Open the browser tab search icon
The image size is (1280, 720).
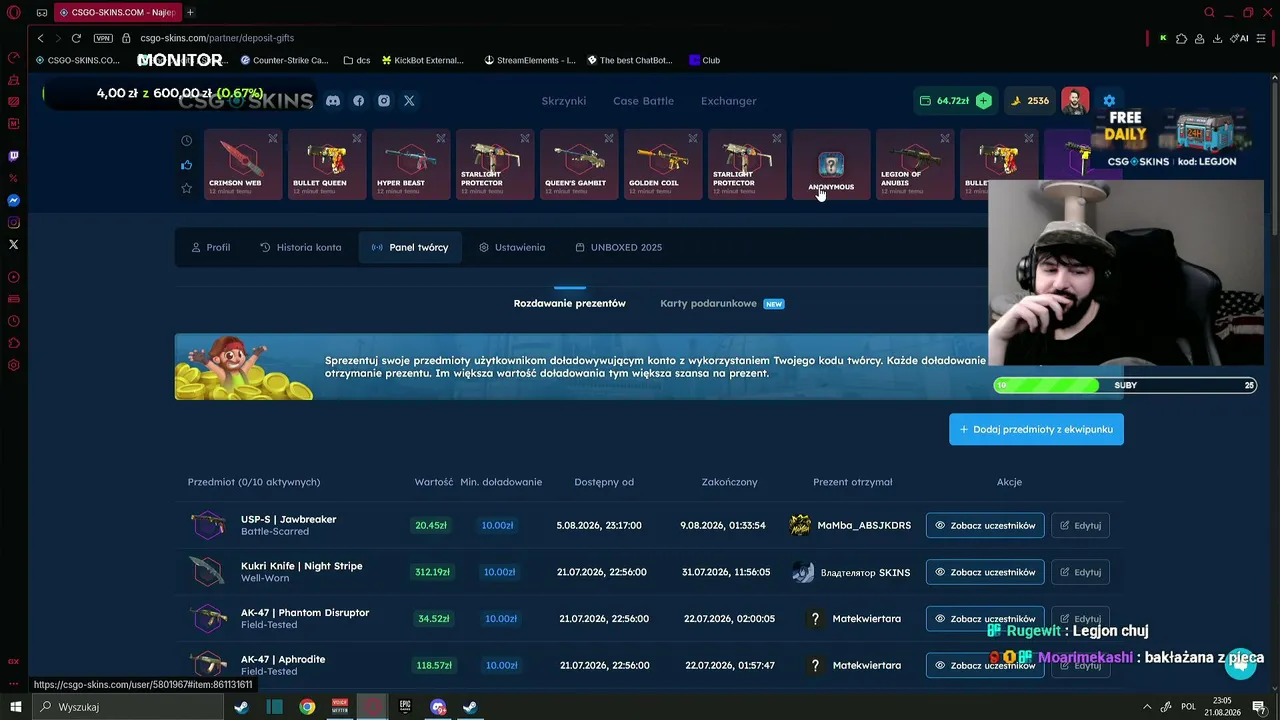(x=1209, y=12)
